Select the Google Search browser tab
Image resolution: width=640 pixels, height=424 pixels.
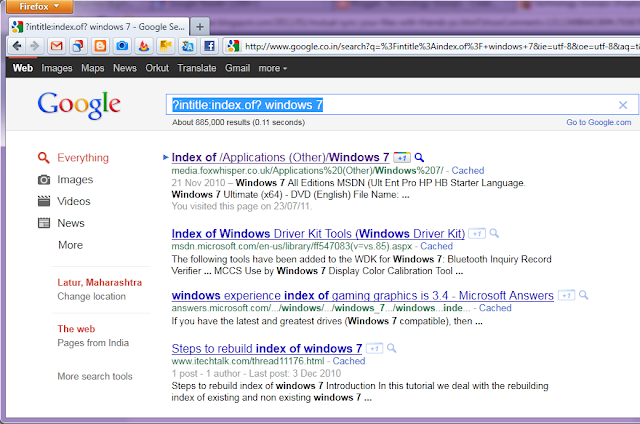(x=99, y=27)
